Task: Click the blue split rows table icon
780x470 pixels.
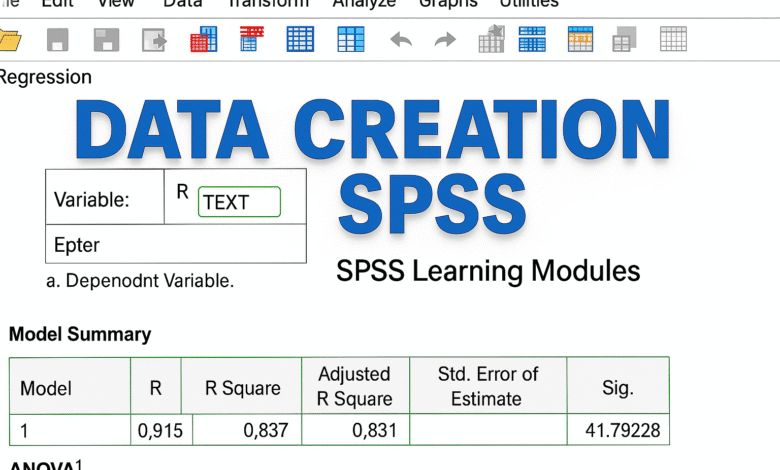Action: (532, 39)
